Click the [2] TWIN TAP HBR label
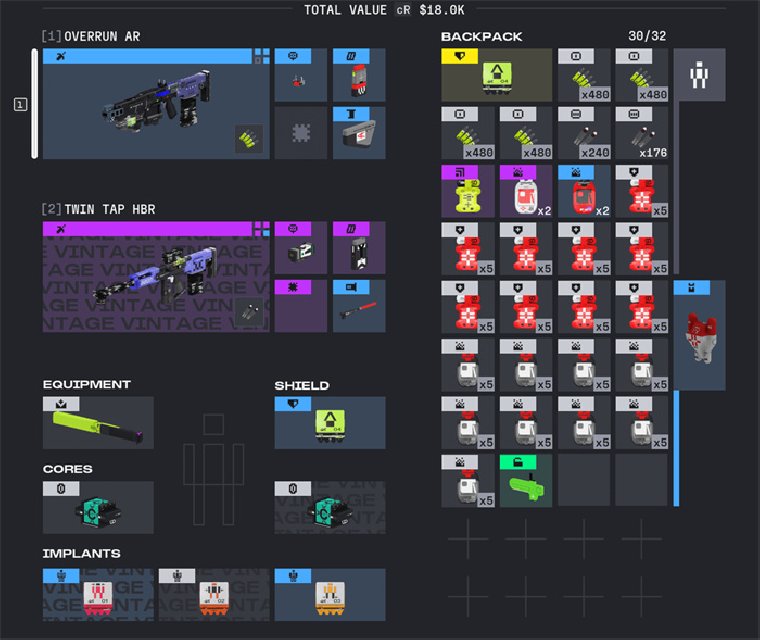The width and height of the screenshot is (760, 640). (98, 209)
